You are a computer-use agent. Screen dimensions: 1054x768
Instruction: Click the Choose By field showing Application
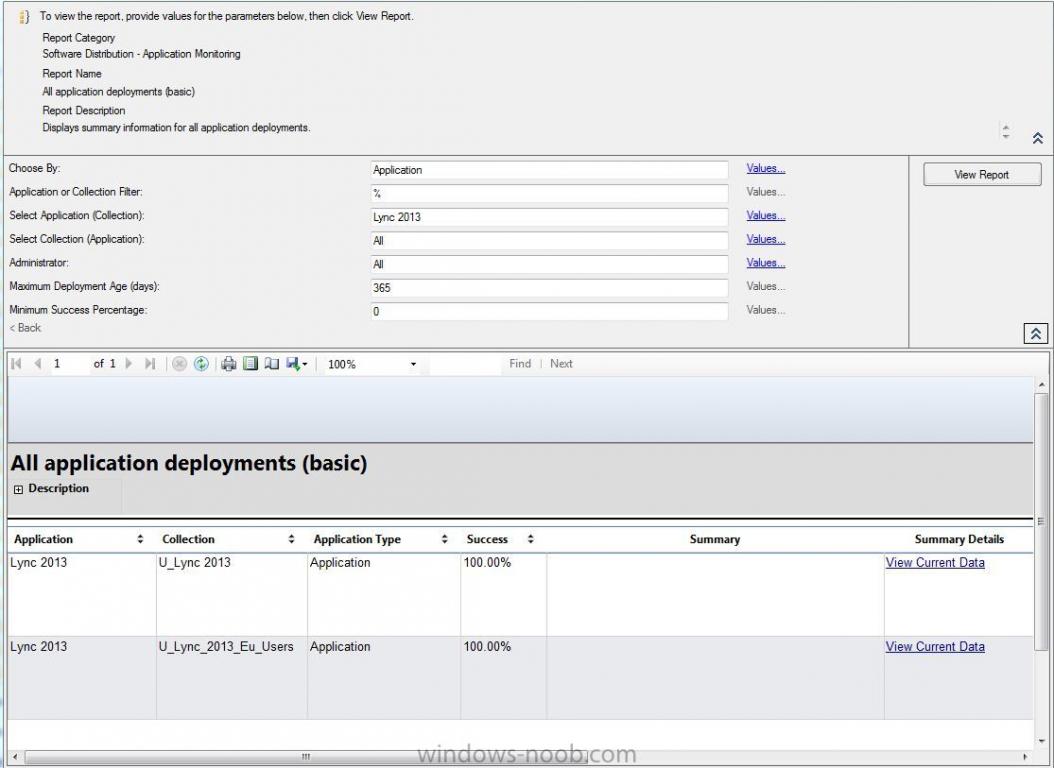pos(549,170)
